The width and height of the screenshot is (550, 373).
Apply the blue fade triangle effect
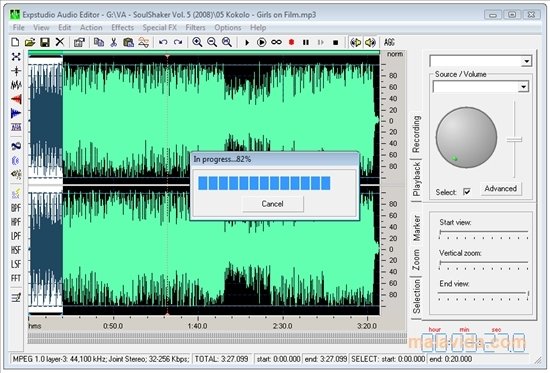click(x=16, y=113)
